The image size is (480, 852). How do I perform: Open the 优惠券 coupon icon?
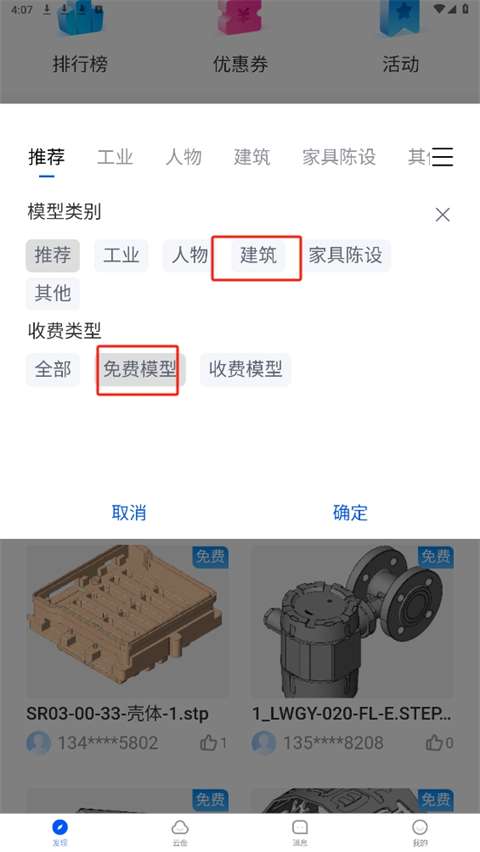[240, 17]
